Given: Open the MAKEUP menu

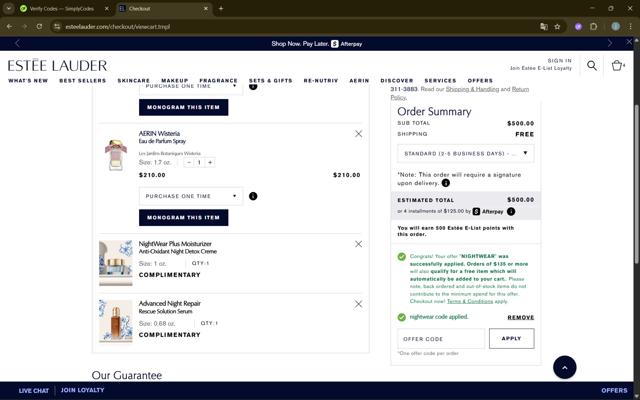Looking at the screenshot, I should (x=175, y=80).
